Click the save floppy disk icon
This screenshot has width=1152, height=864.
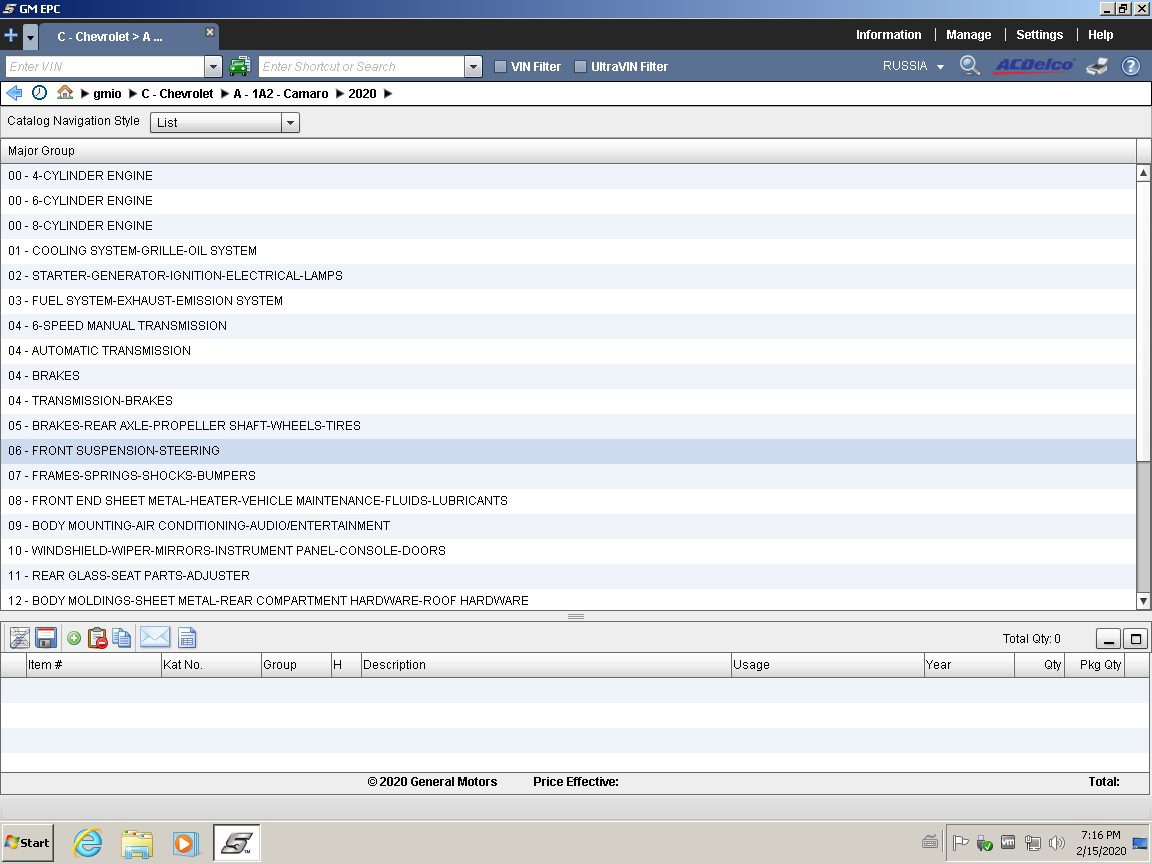point(46,638)
